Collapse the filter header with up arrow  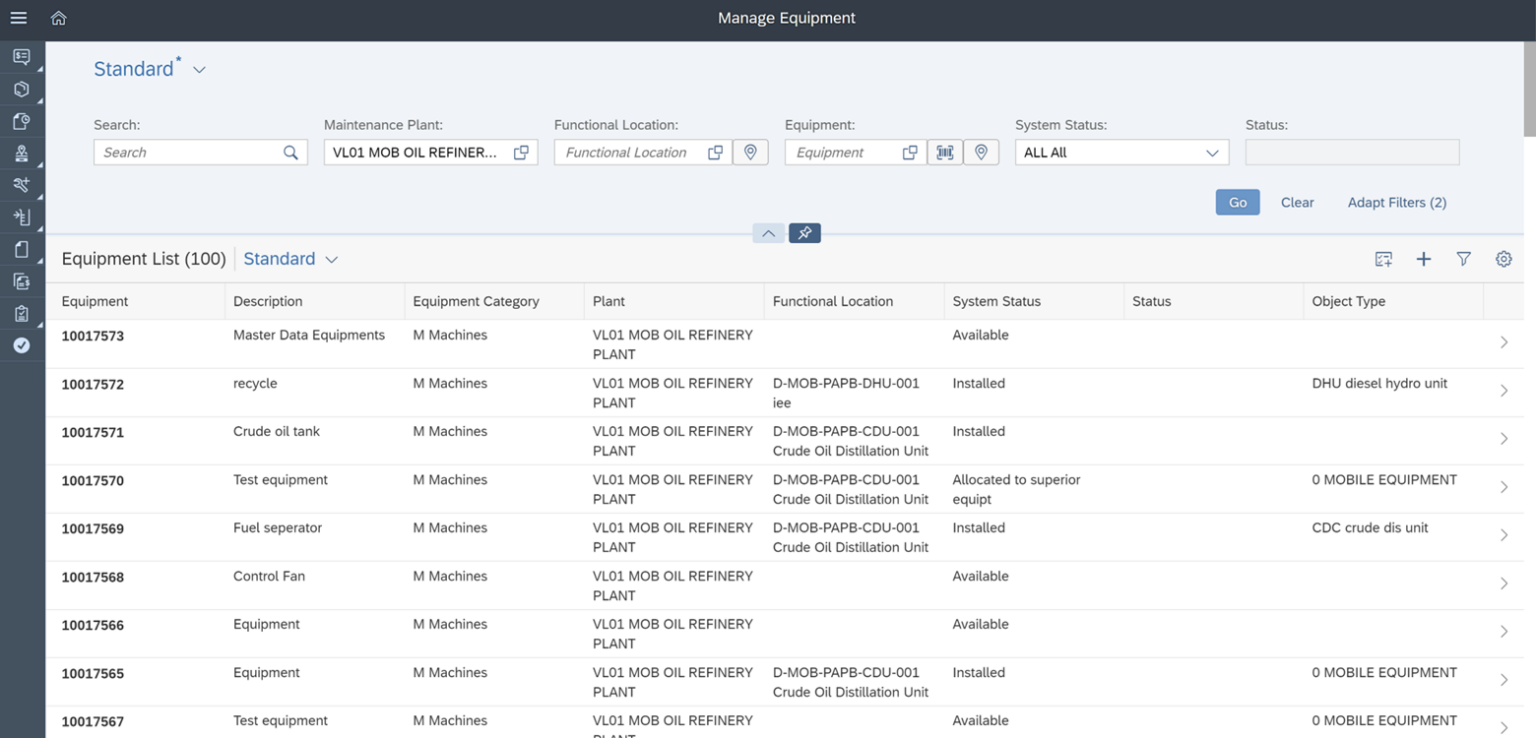click(x=768, y=233)
